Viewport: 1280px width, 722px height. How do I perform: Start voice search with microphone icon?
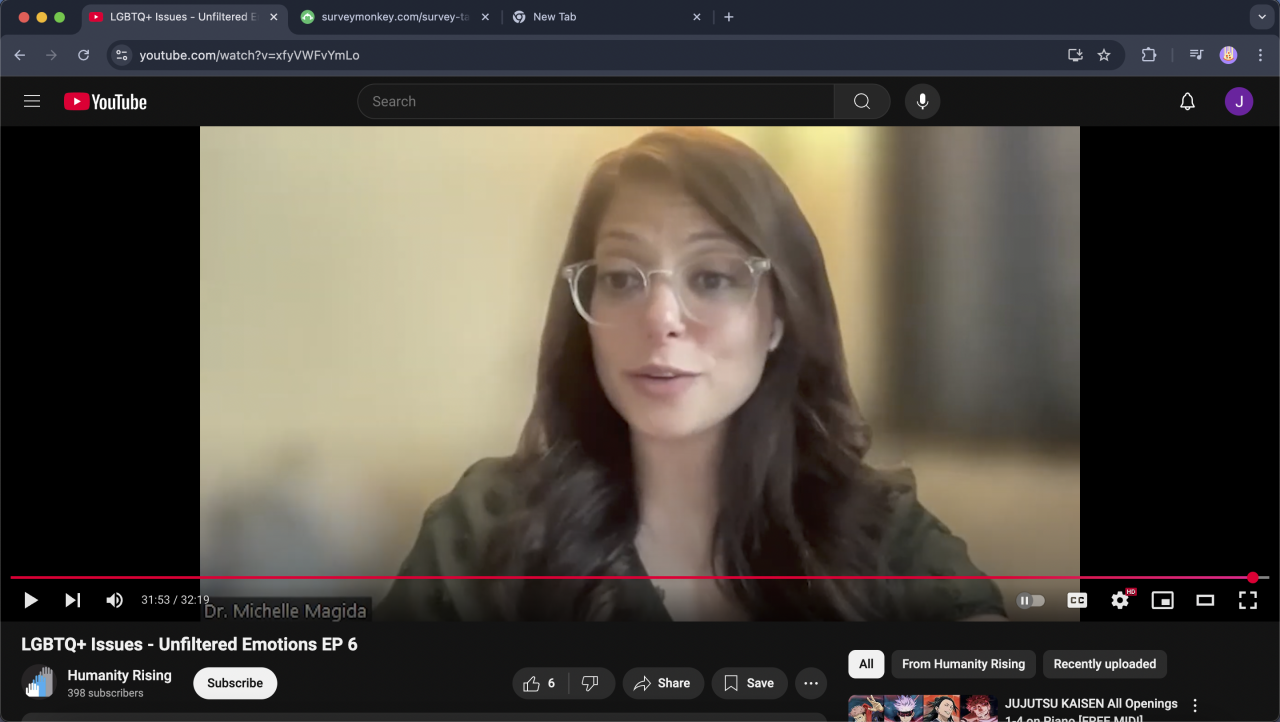click(922, 101)
